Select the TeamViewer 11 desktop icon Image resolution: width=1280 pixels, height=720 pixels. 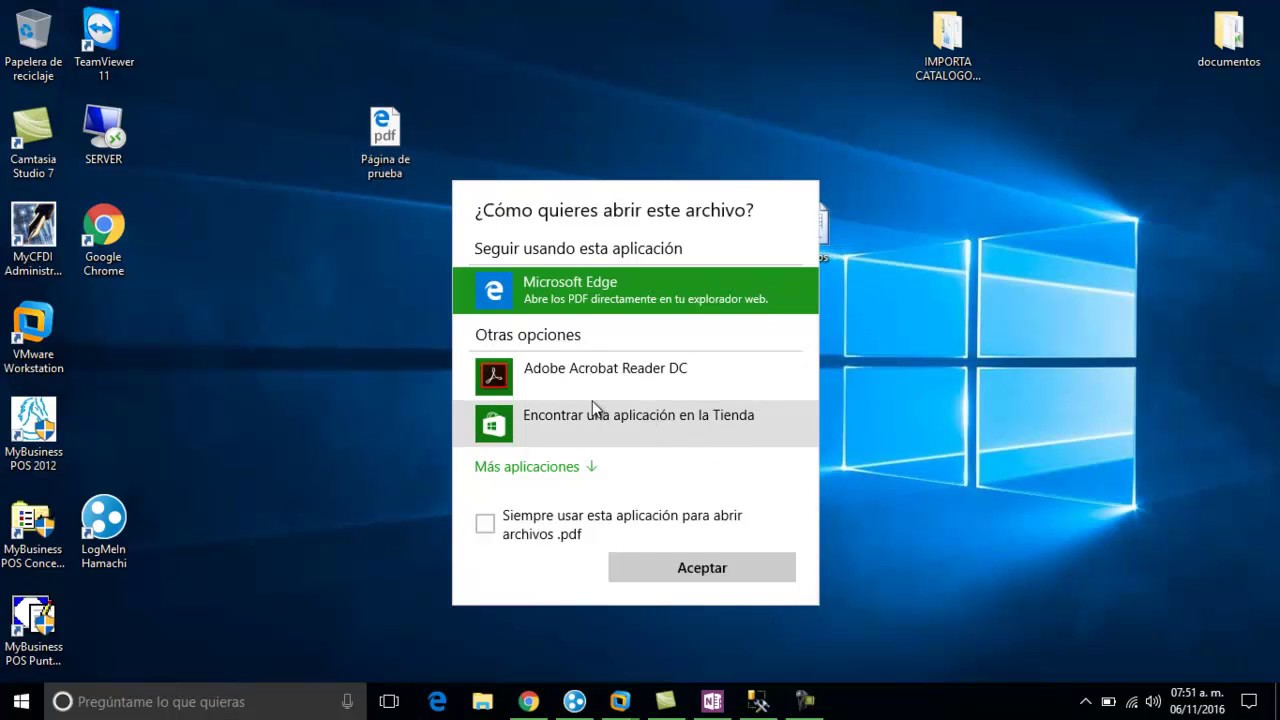coord(103,45)
